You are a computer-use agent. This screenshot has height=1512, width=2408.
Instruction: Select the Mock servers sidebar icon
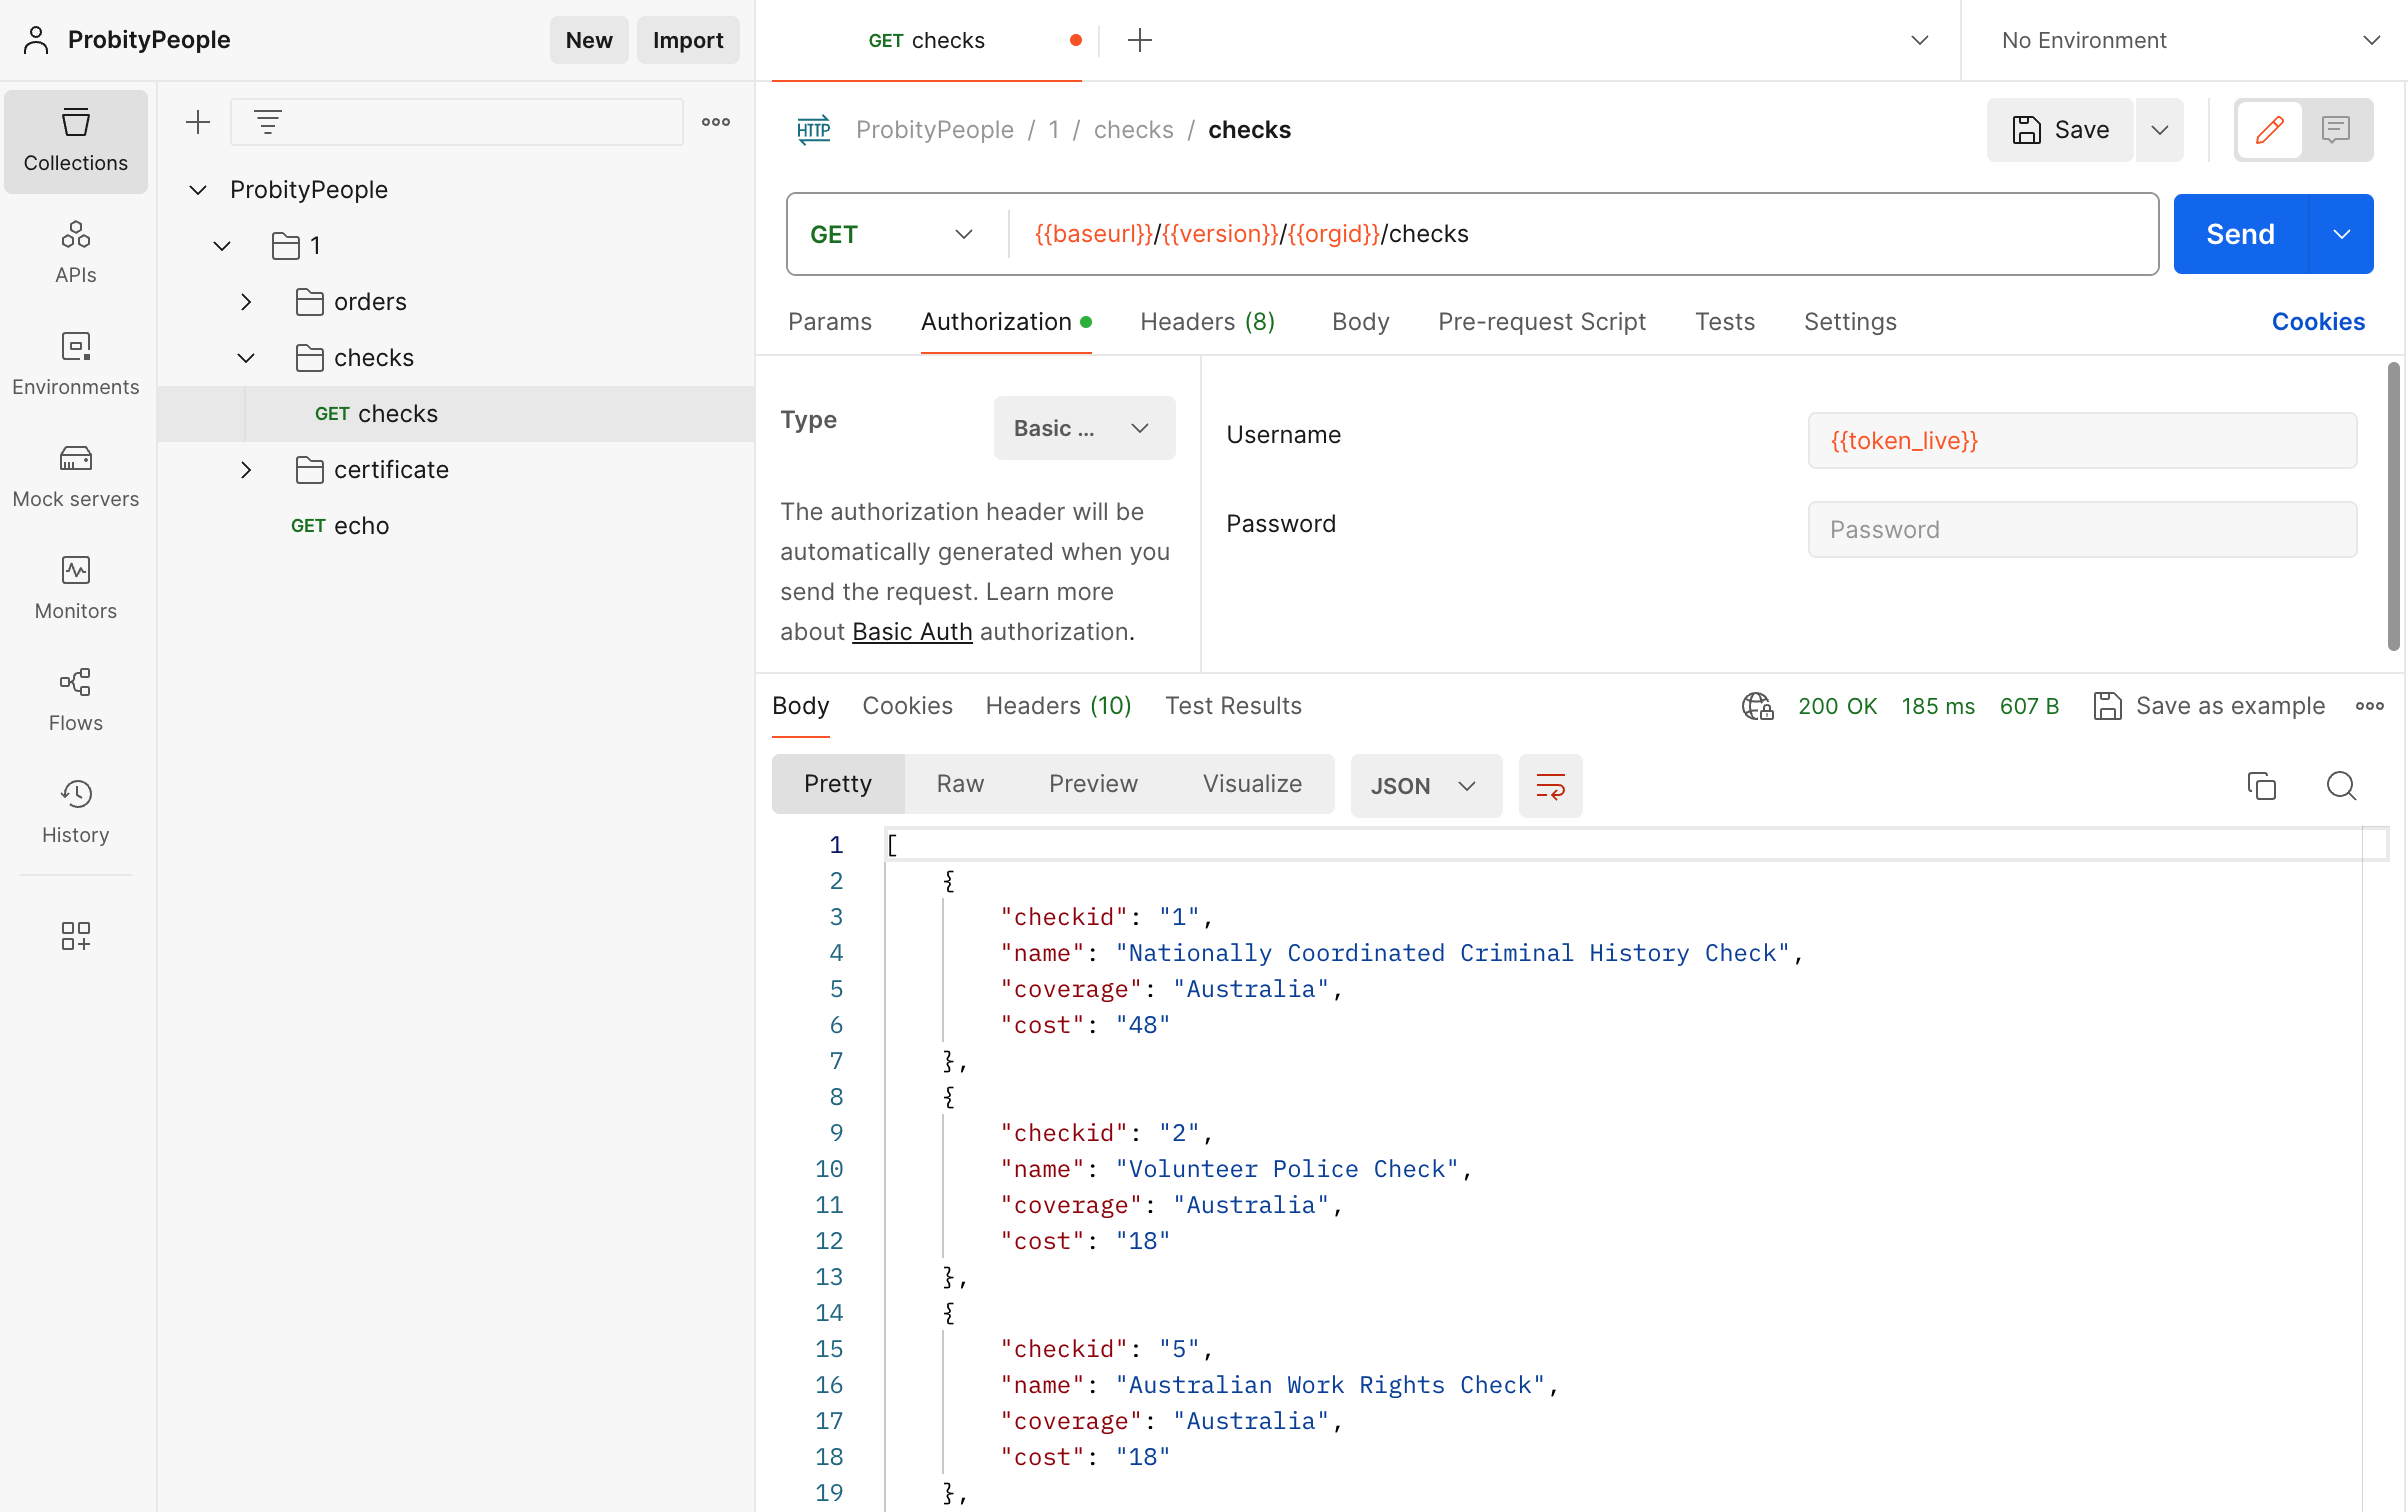coord(75,474)
